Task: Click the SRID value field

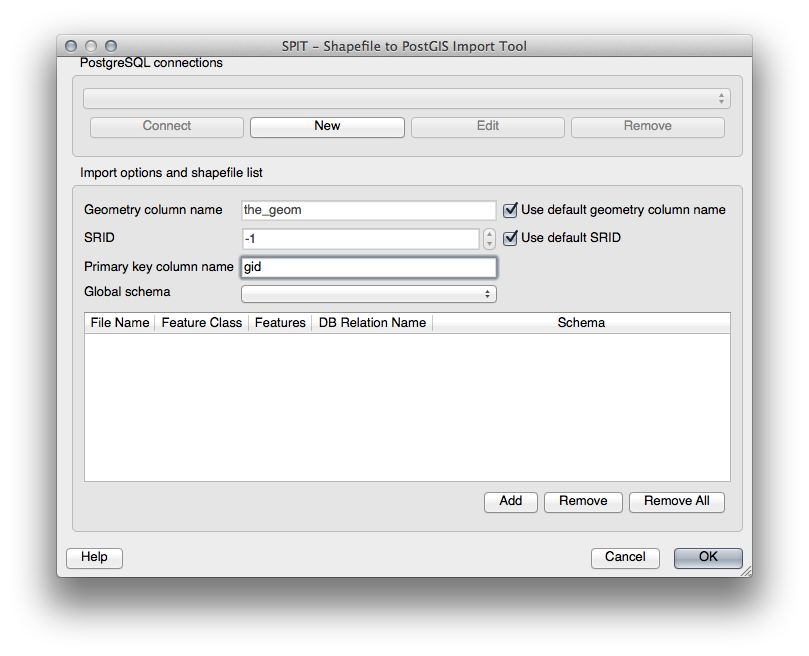Action: 360,239
